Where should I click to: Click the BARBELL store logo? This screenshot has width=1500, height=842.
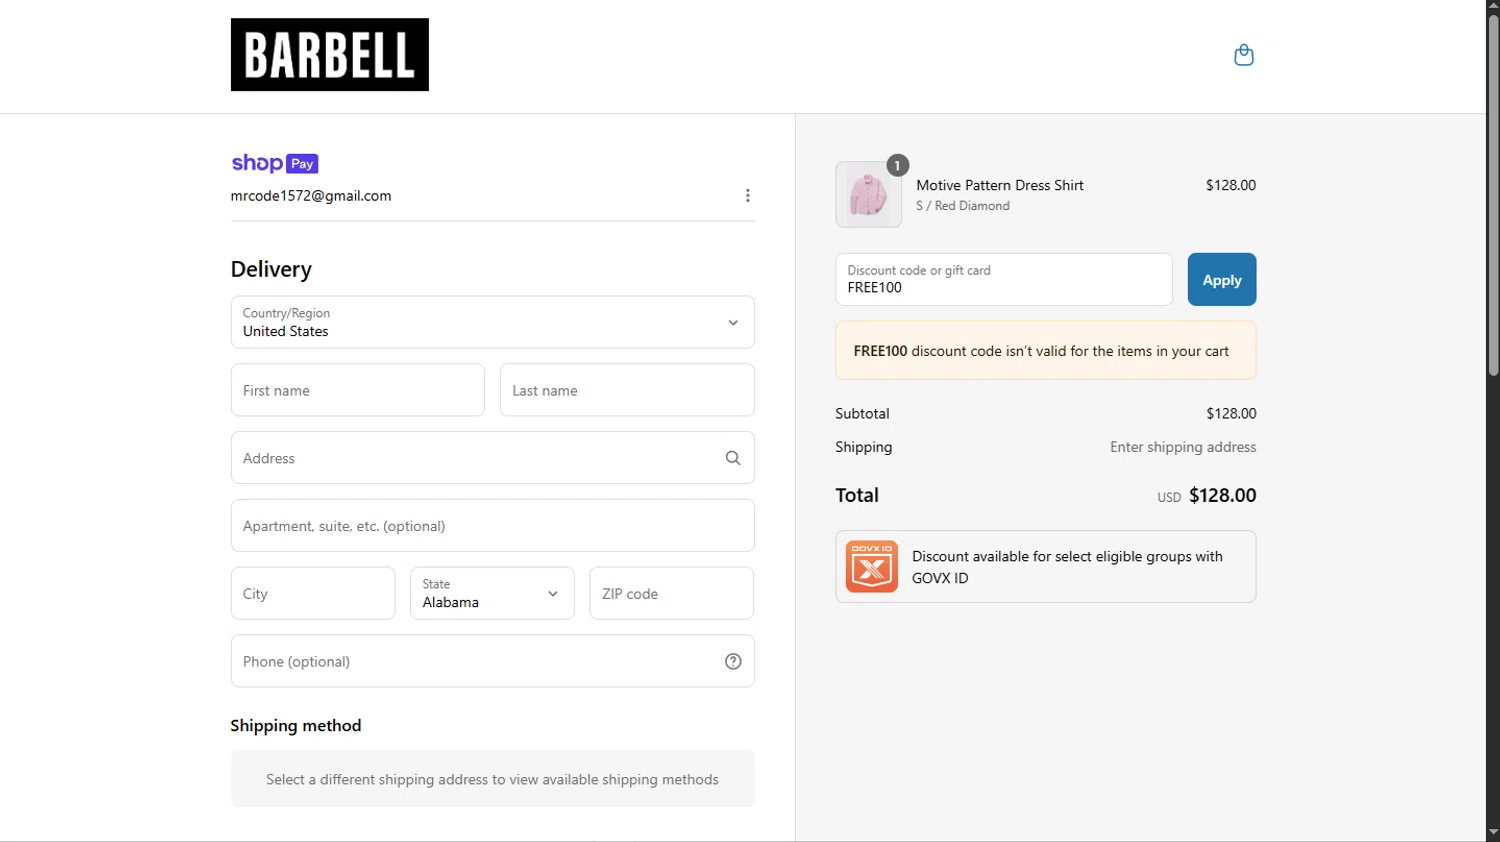point(329,55)
